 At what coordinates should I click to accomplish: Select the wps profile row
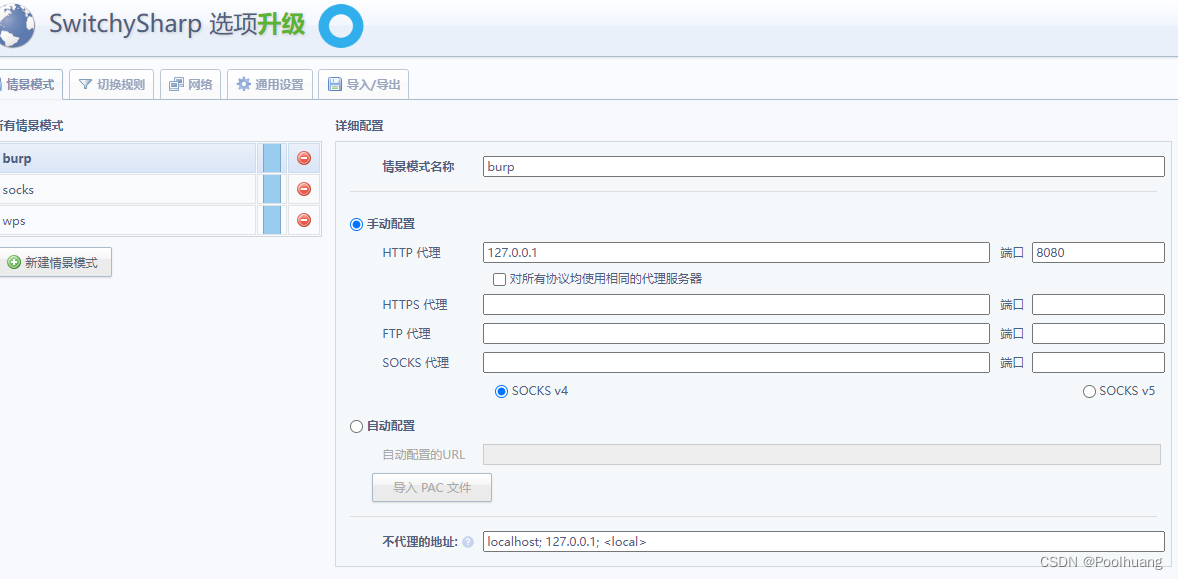point(128,220)
